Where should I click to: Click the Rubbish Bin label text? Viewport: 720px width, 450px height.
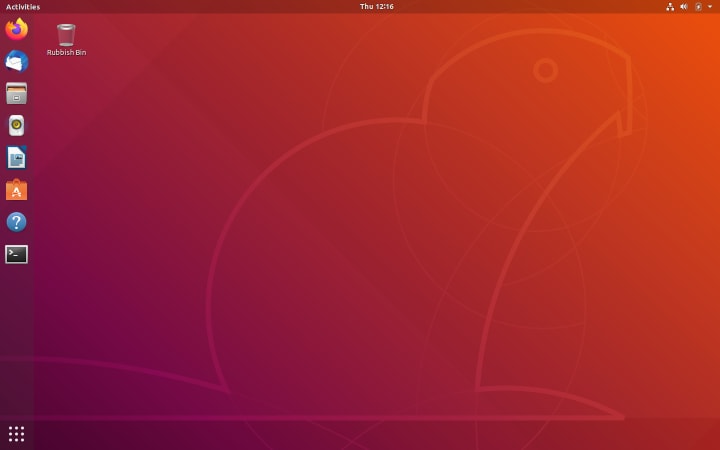66,52
